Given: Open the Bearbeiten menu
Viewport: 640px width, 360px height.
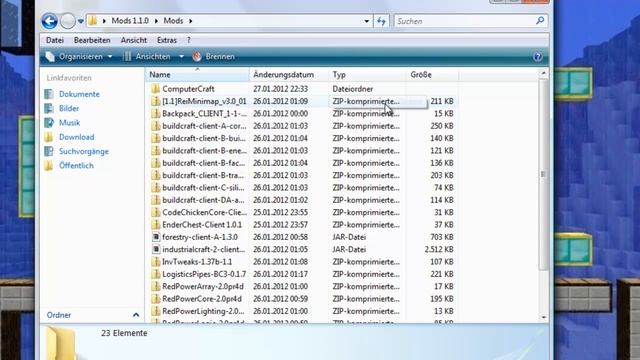Looking at the screenshot, I should [x=92, y=40].
